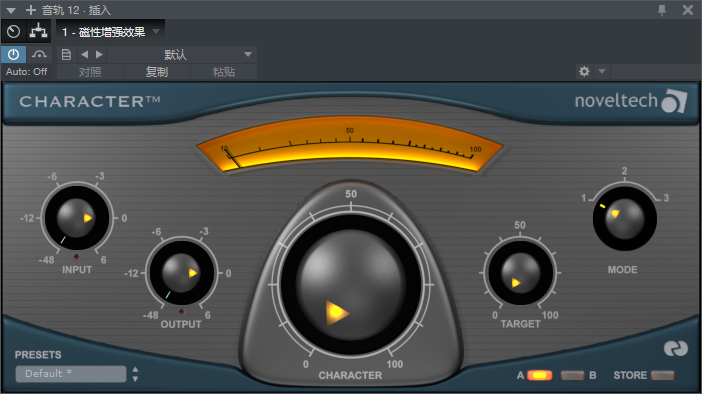Click the orange level meter display
Image resolution: width=702 pixels, height=394 pixels.
(350, 144)
